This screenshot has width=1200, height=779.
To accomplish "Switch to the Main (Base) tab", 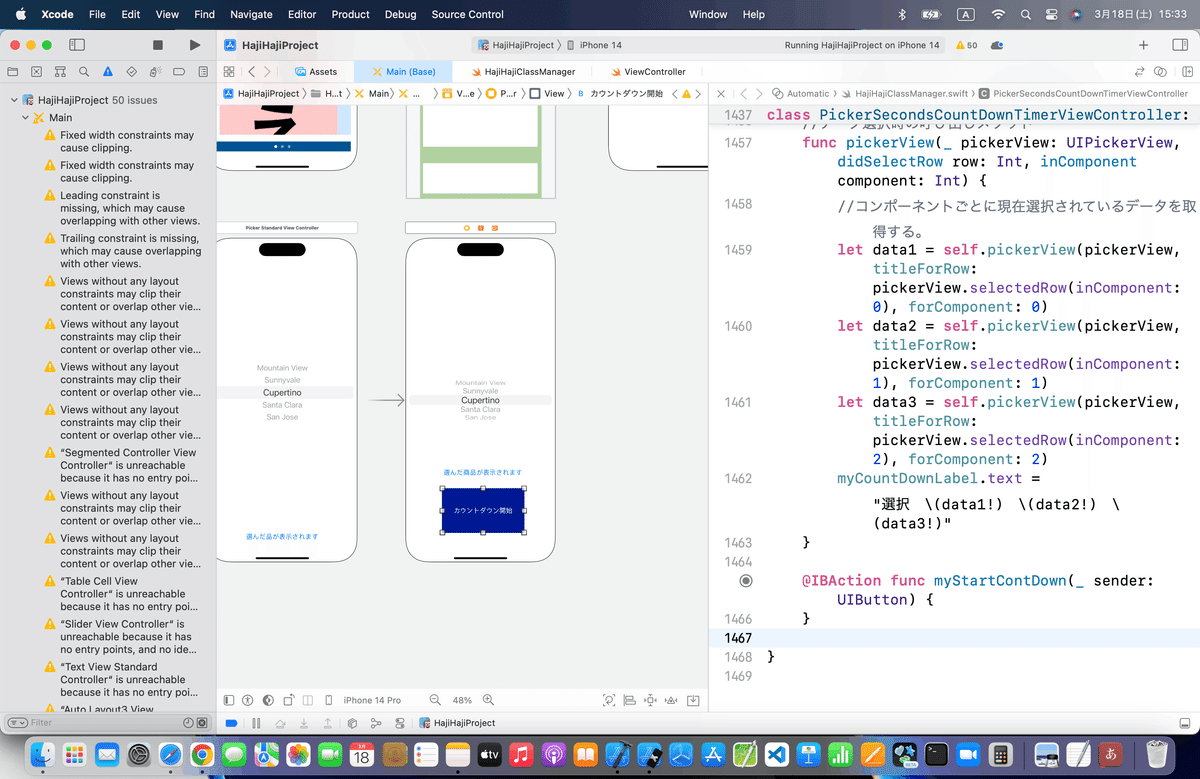I will click(402, 72).
